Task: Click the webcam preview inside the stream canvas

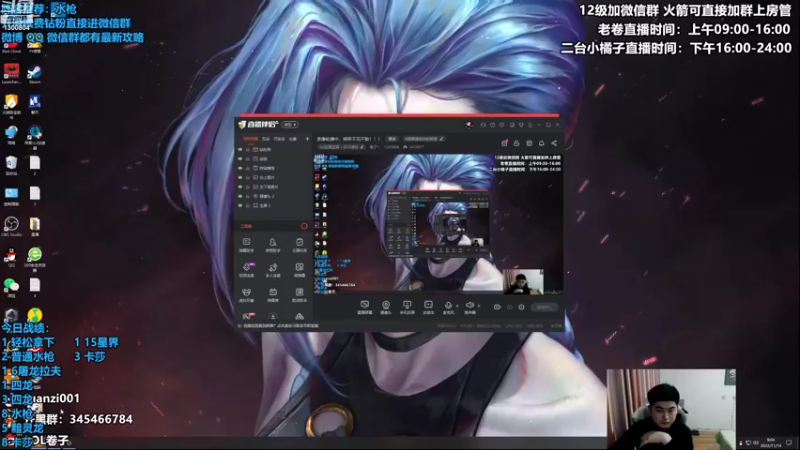Action: point(523,282)
